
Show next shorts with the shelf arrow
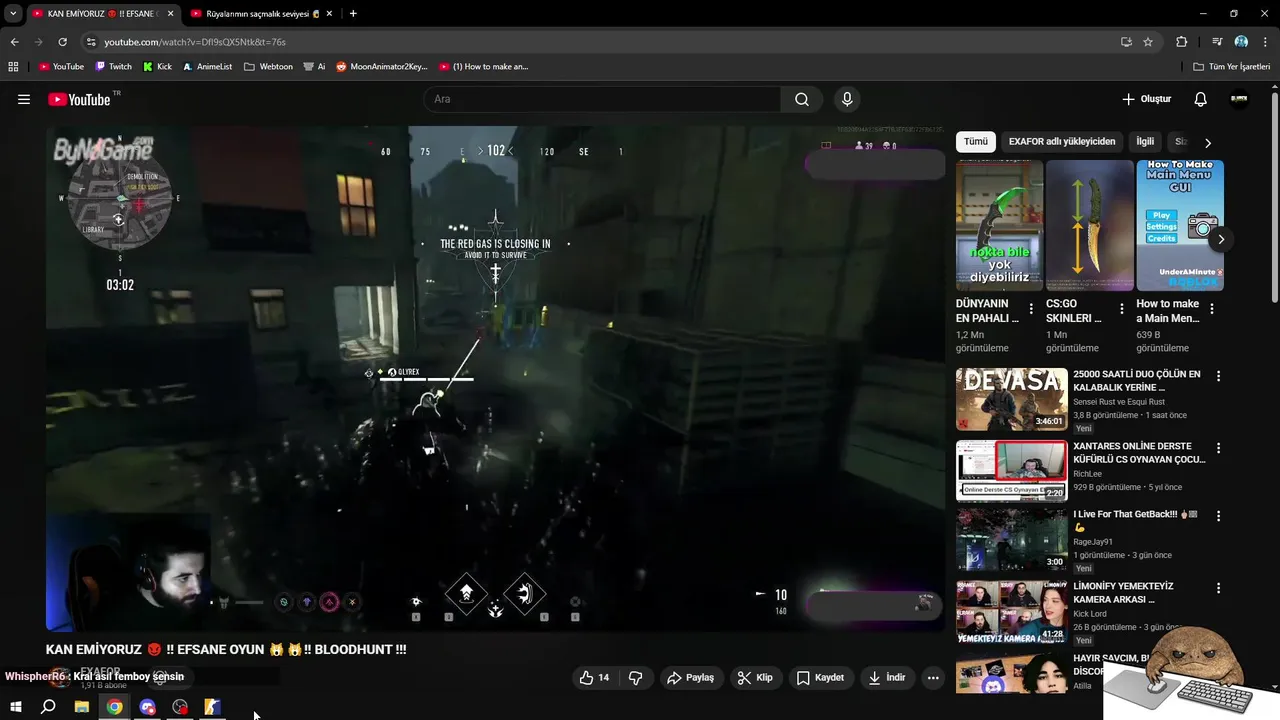tap(1220, 239)
